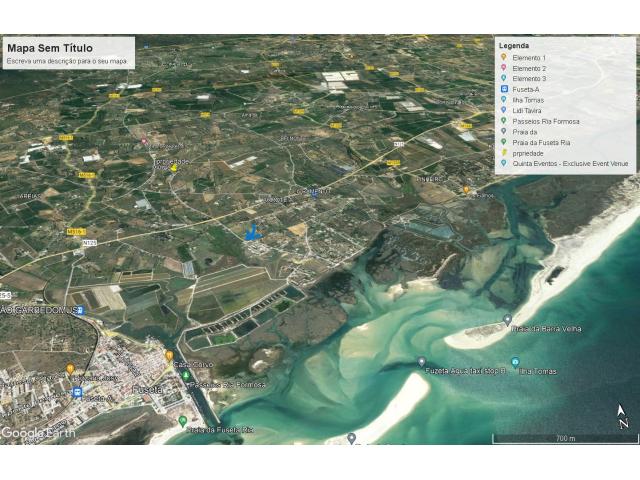Viewport: 640px width, 480px height.
Task: Click the yellow propriedade pushpin on the map
Action: coord(173,168)
